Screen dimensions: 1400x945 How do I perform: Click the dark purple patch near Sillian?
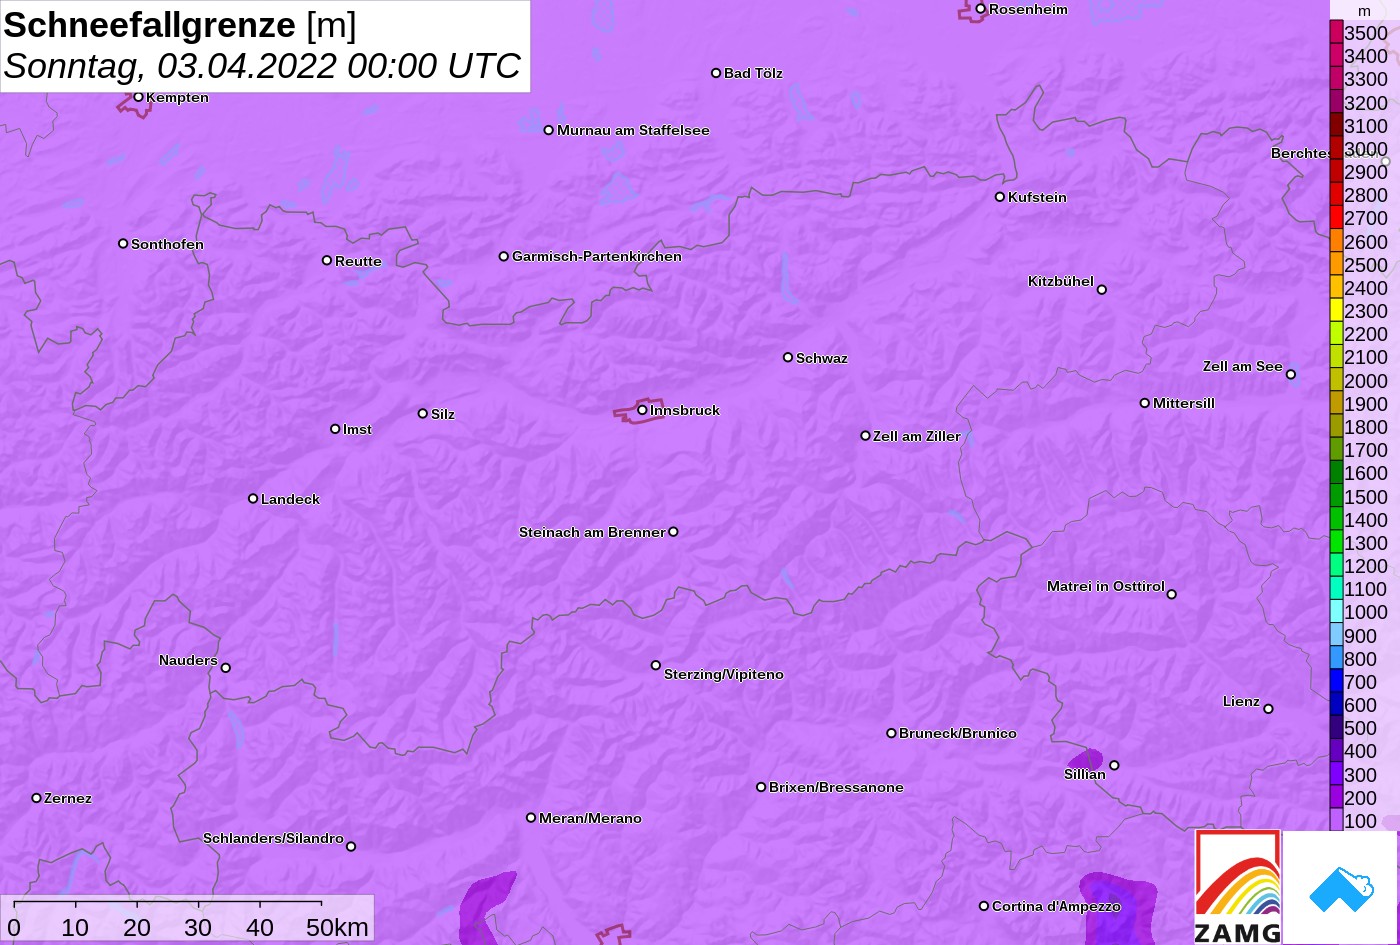point(1086,759)
